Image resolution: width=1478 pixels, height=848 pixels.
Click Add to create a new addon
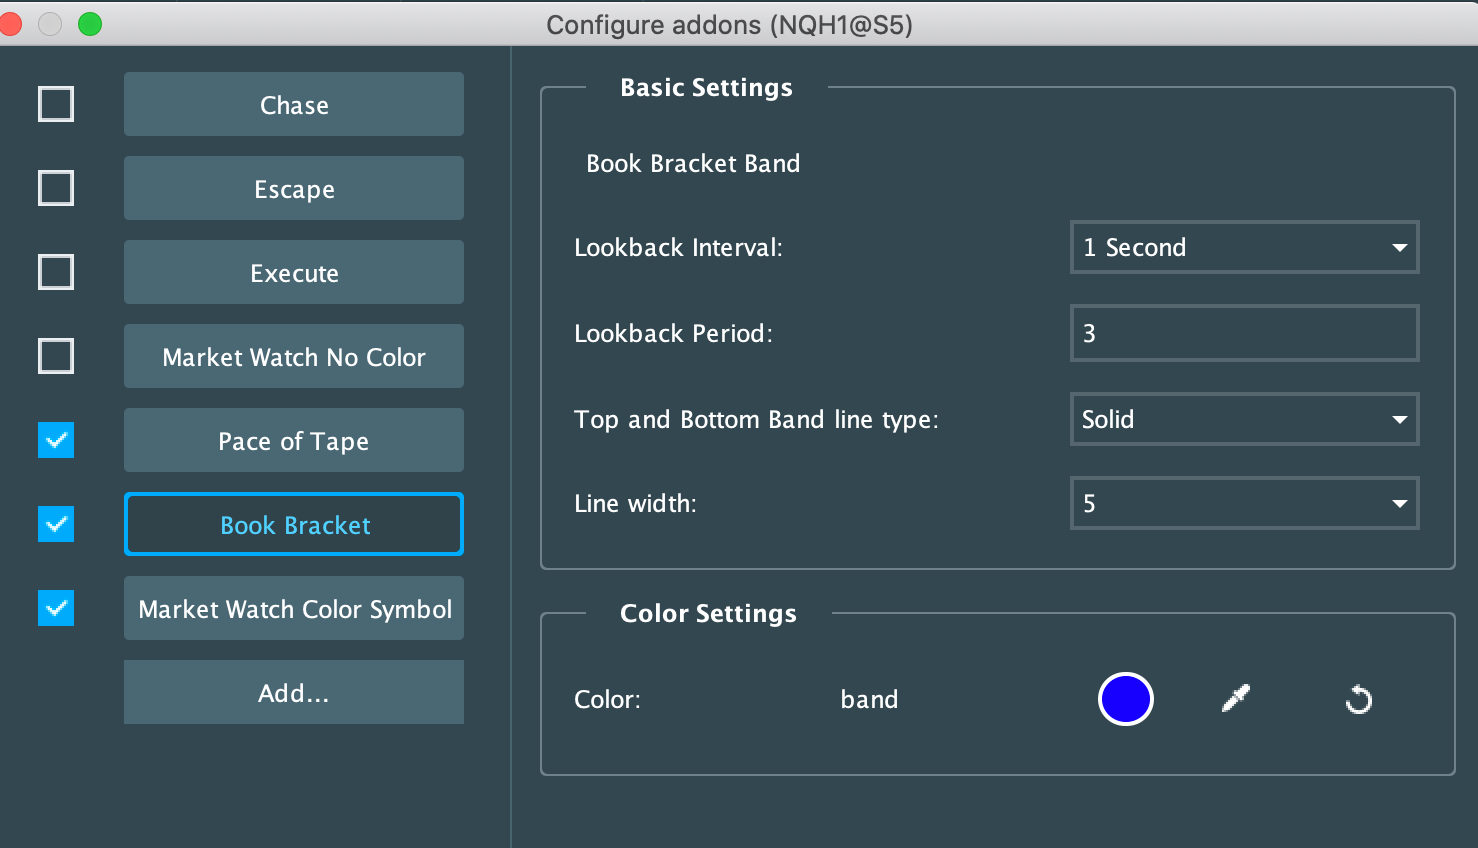tap(293, 692)
